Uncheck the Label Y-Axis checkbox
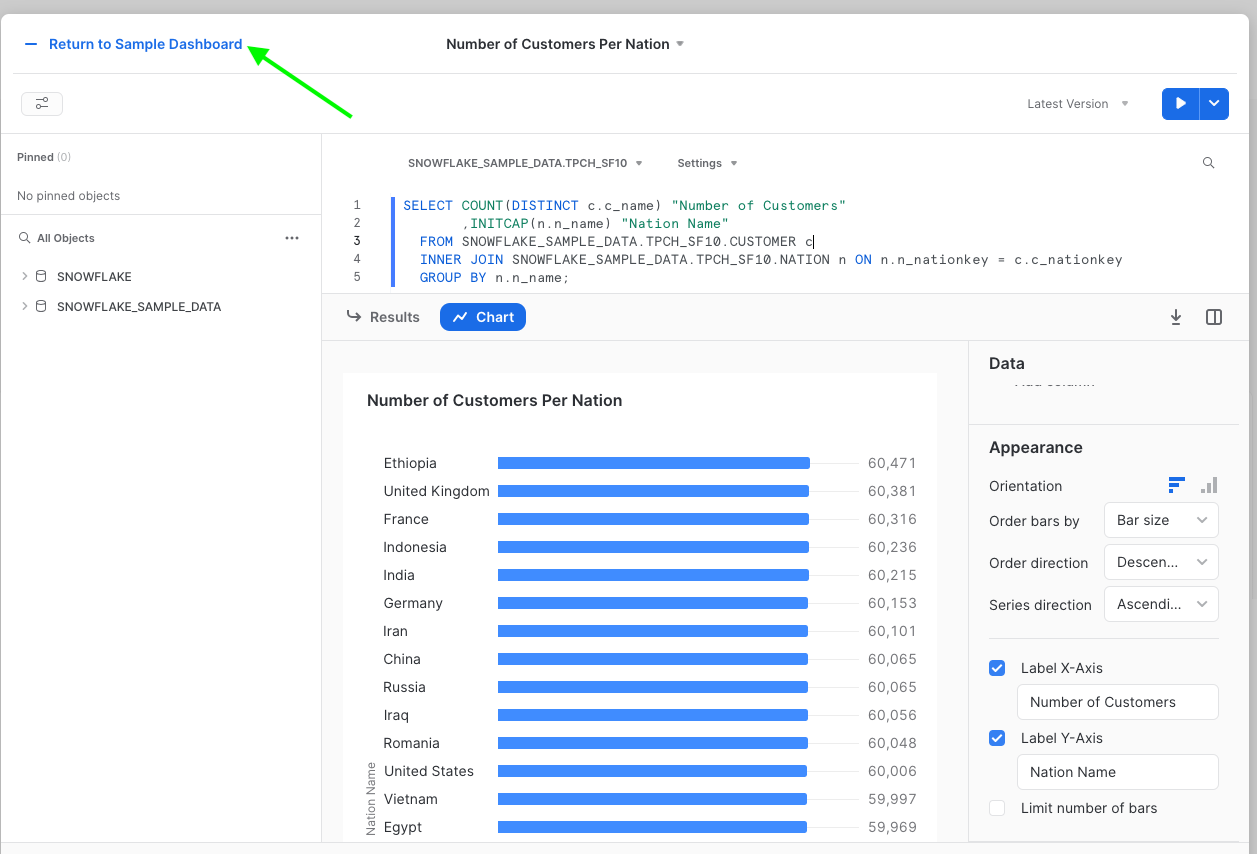Screen dimensions: 1257x854 click(x=997, y=738)
